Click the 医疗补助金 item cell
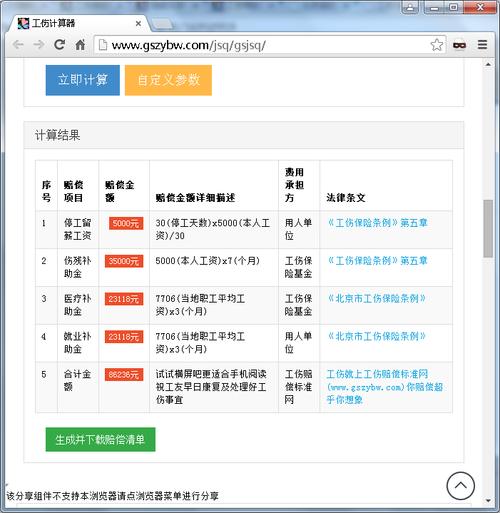Viewport: 500px width, 513px height. [x=78, y=305]
